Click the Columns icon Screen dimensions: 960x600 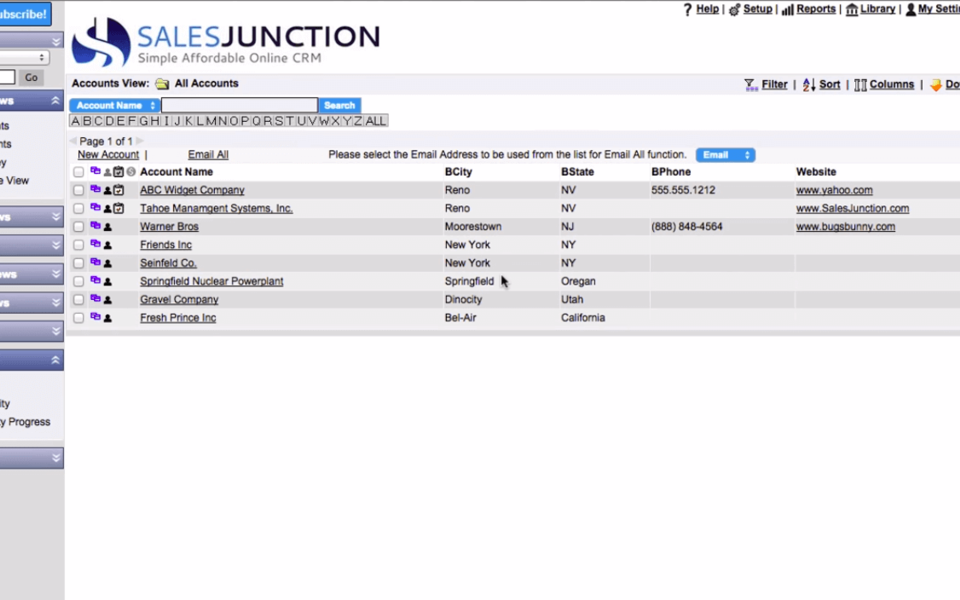(x=860, y=85)
